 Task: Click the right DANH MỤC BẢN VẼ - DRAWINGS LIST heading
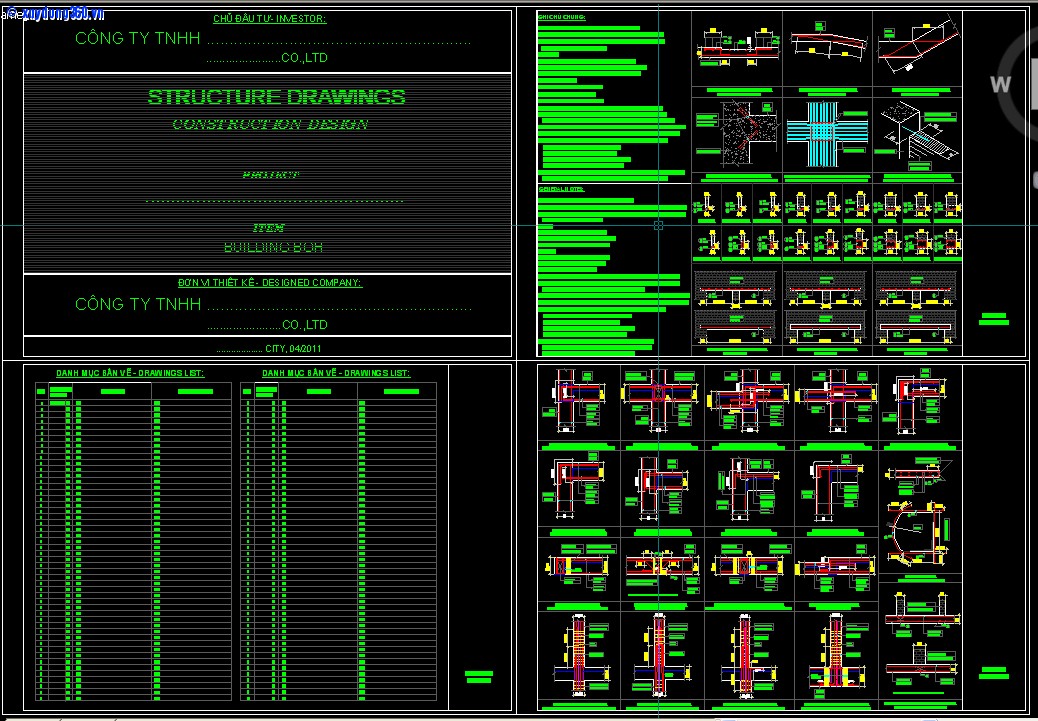(x=336, y=373)
